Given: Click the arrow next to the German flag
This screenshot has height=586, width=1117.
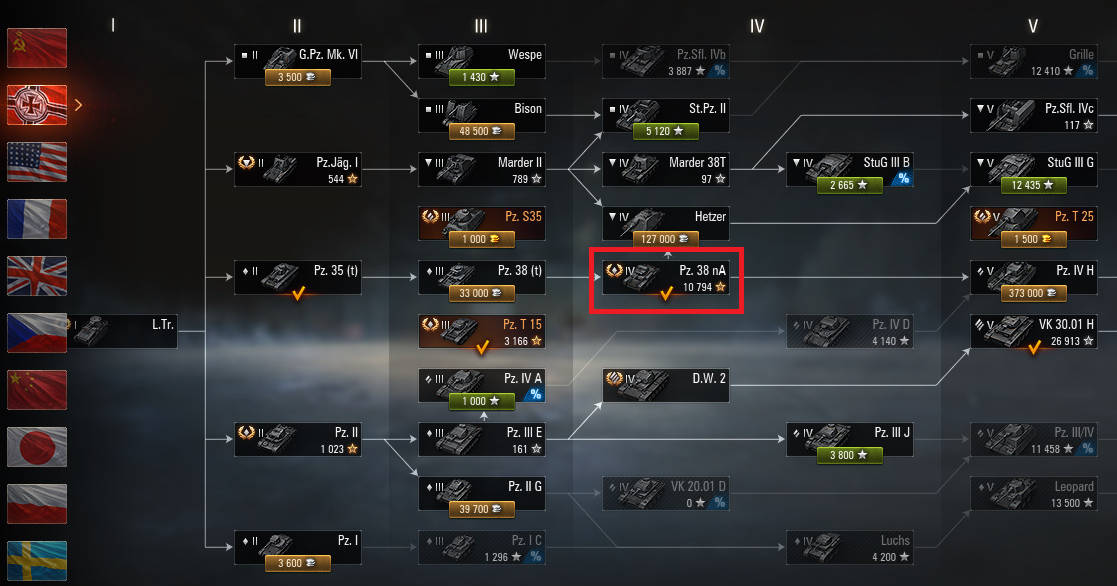Looking at the screenshot, I should [x=78, y=105].
